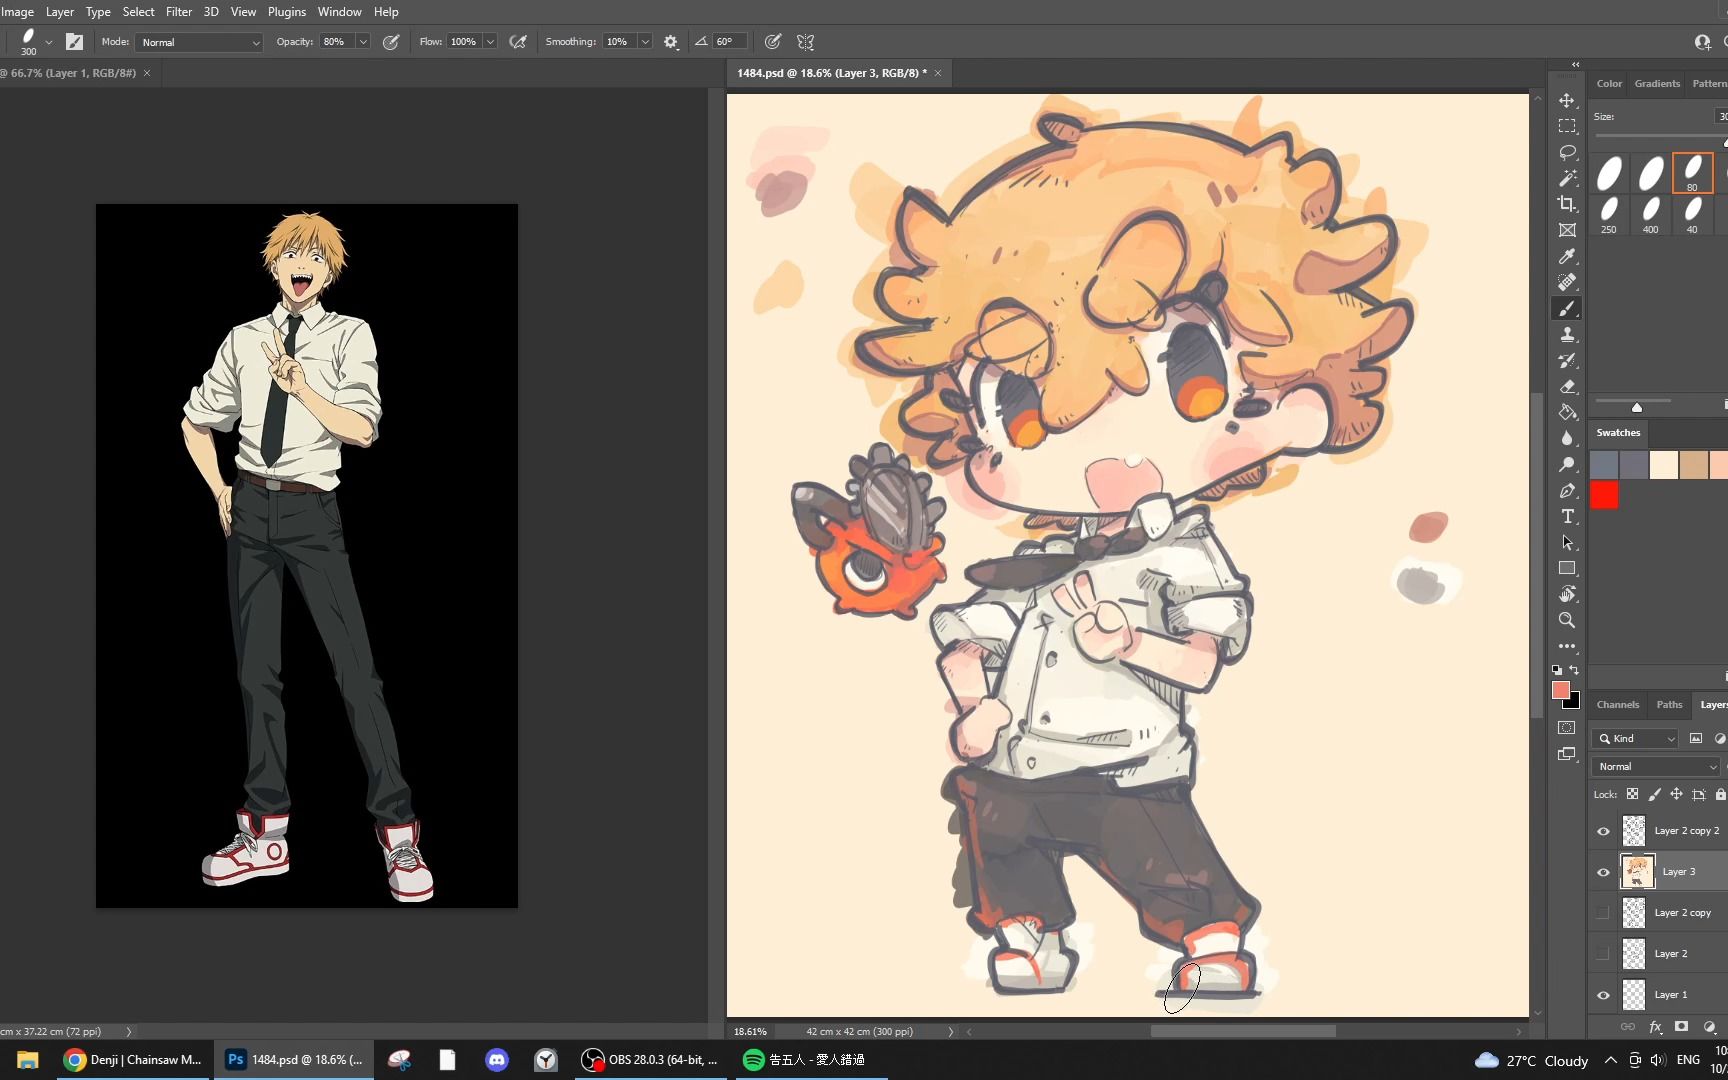Hide Layer 2 copy 2

1603,831
